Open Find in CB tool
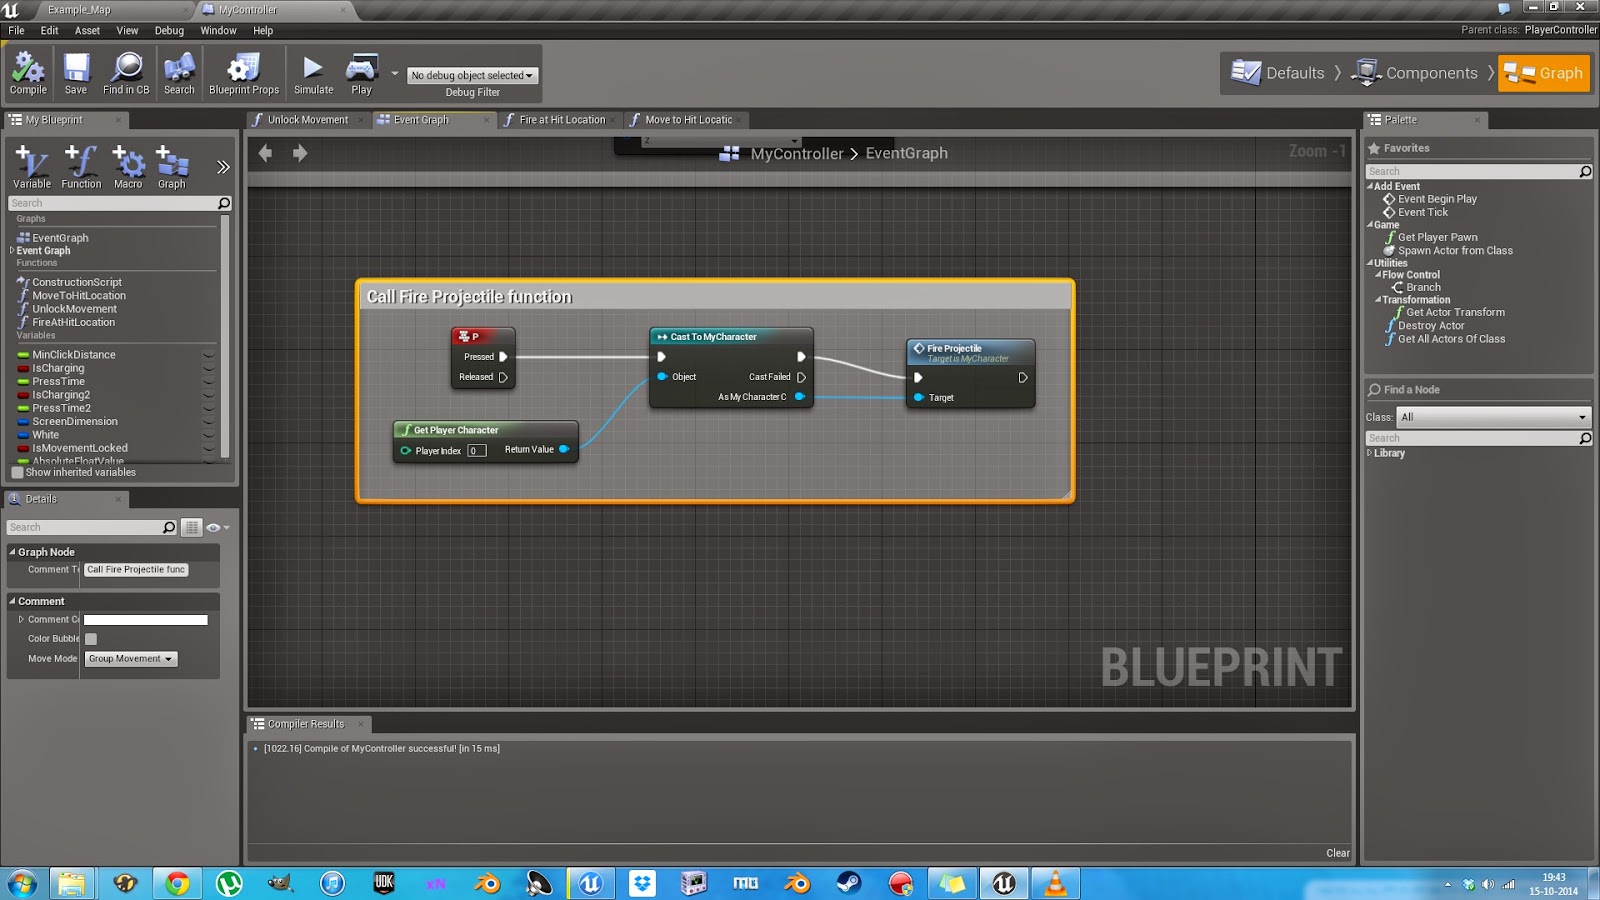 tap(126, 72)
